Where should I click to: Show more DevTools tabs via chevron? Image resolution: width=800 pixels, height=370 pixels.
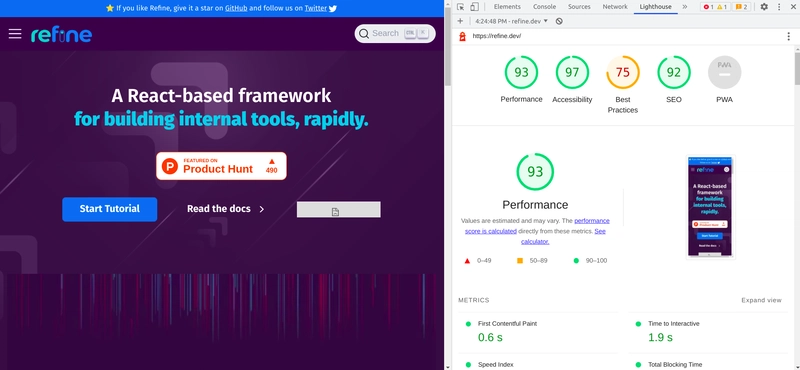(685, 7)
